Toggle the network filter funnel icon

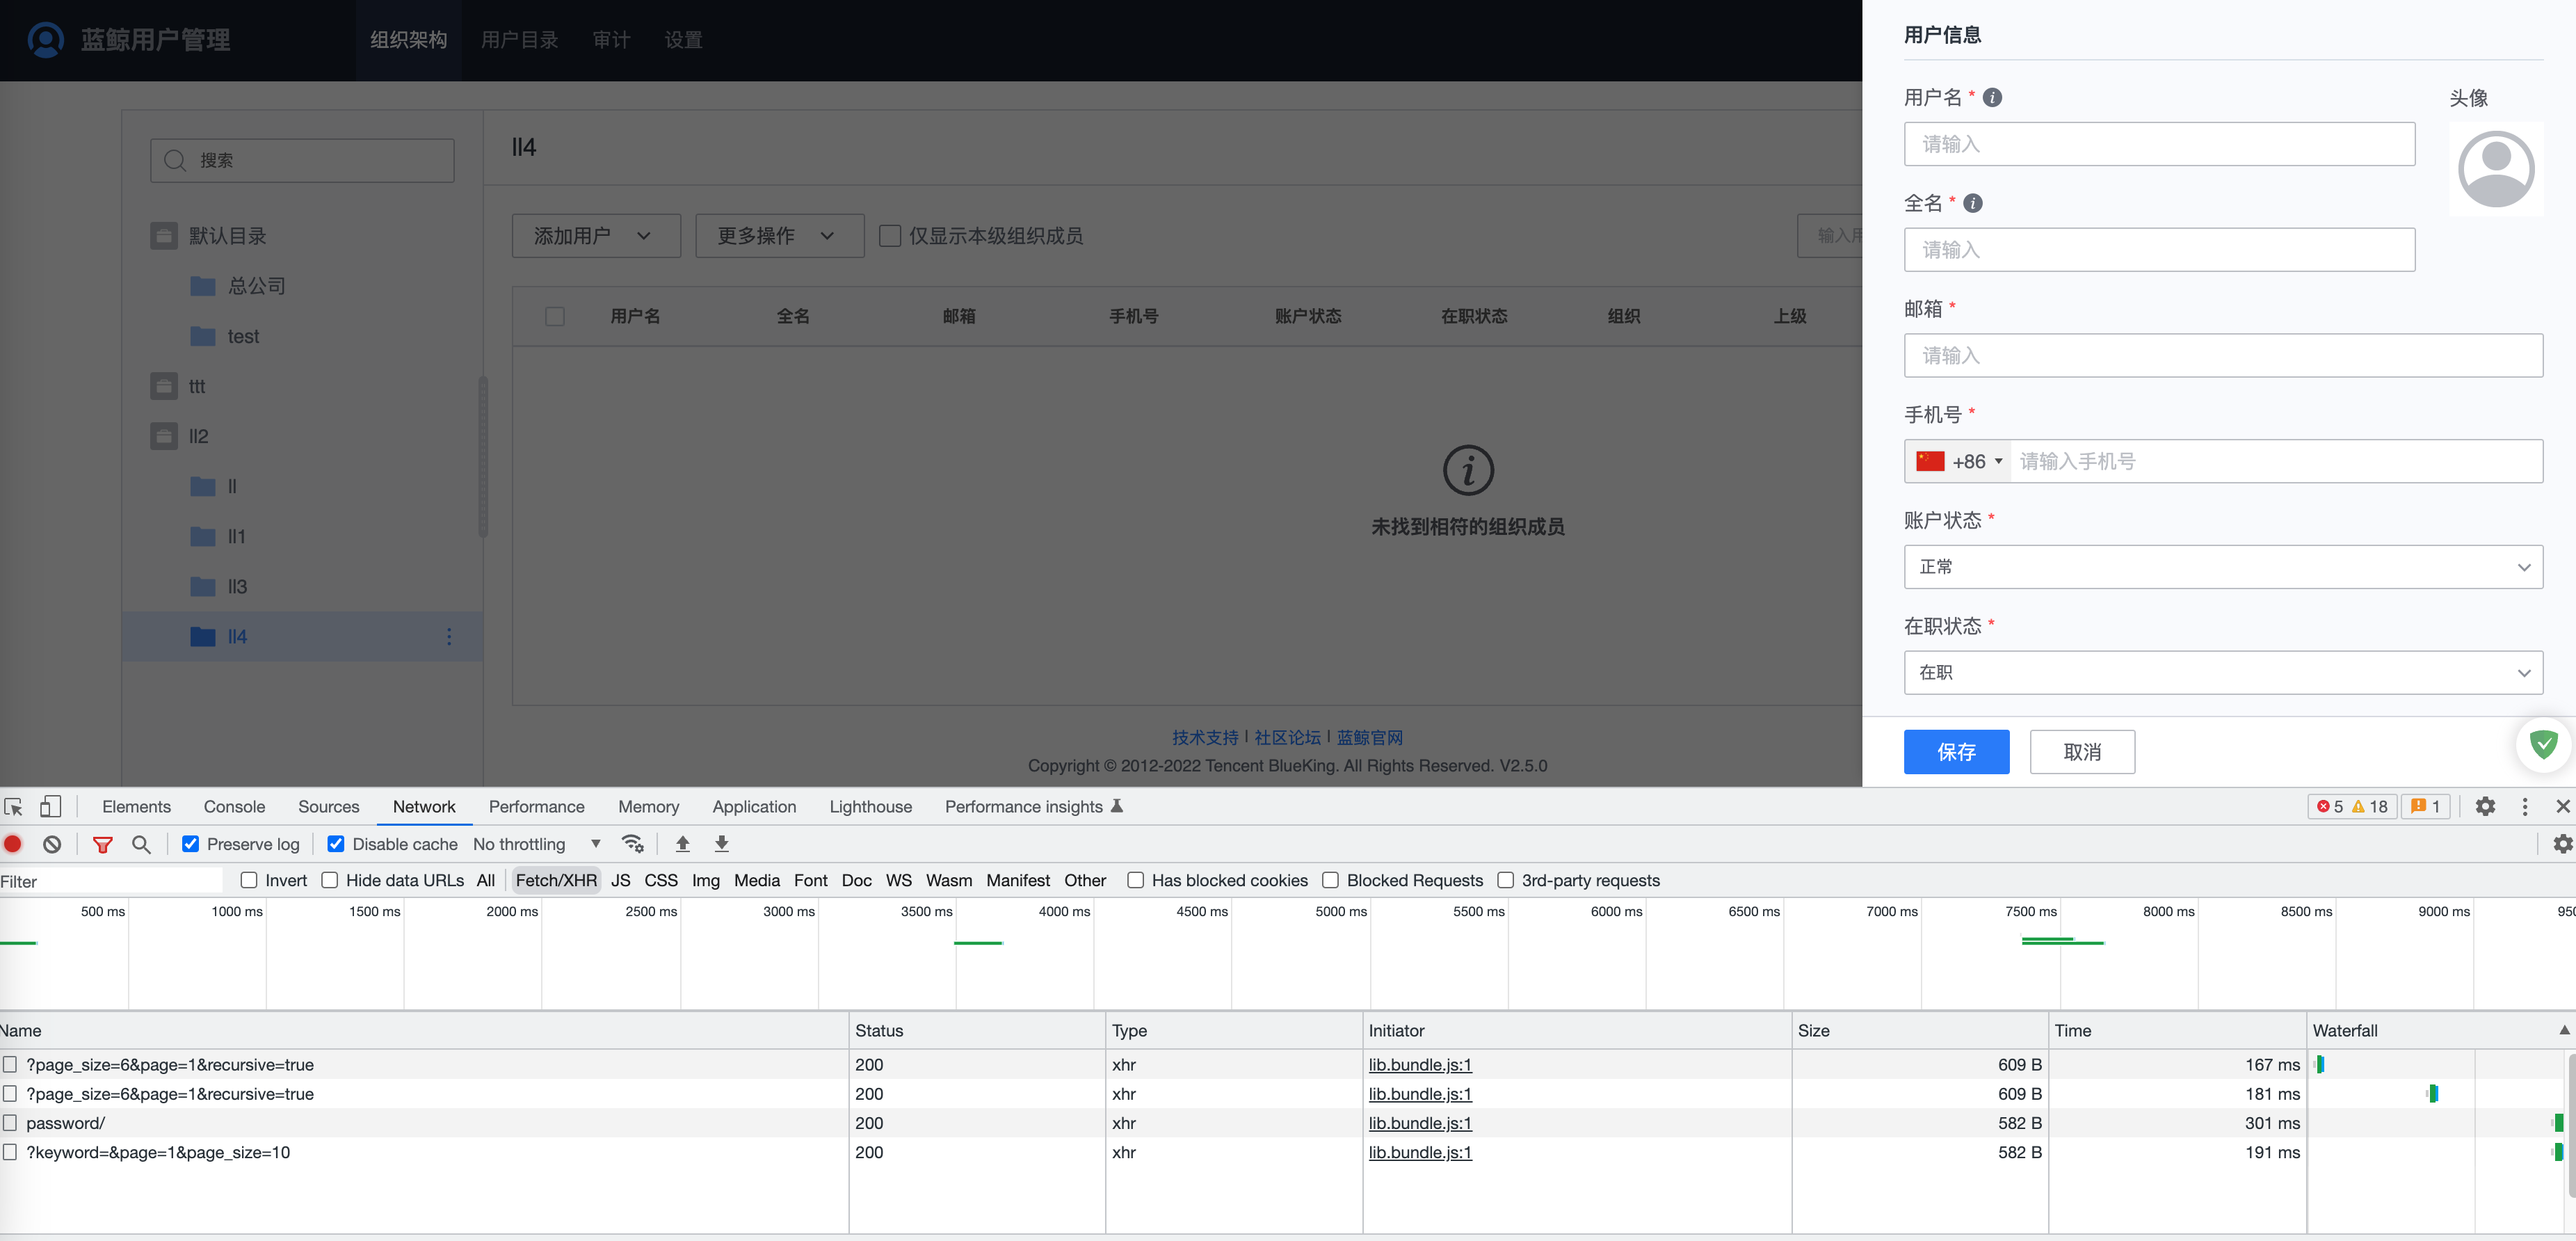coord(102,844)
